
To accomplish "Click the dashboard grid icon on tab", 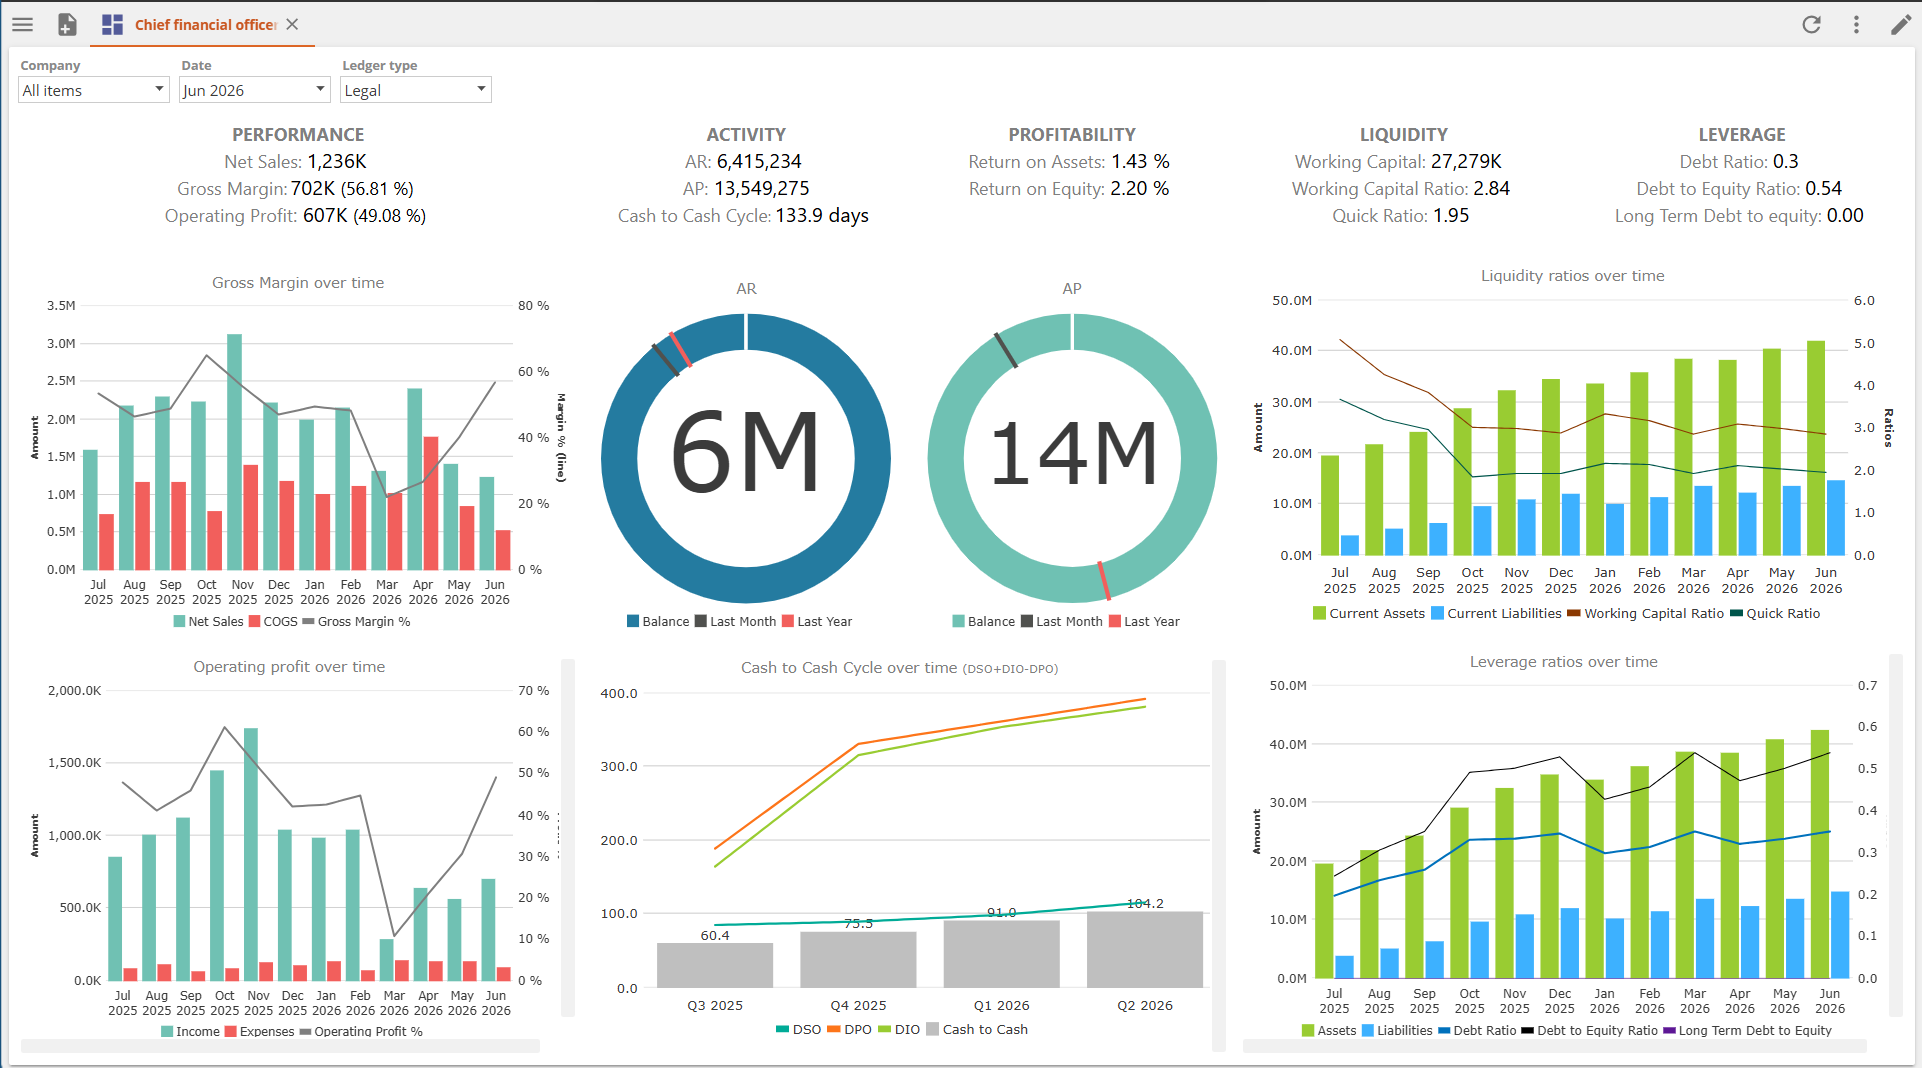I will point(112,25).
